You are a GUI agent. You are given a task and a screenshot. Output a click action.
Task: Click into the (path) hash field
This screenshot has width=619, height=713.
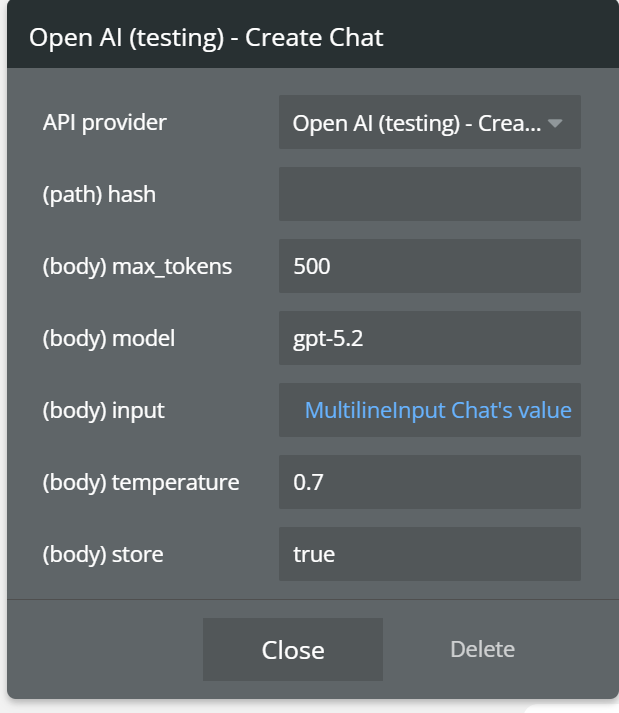(x=429, y=194)
